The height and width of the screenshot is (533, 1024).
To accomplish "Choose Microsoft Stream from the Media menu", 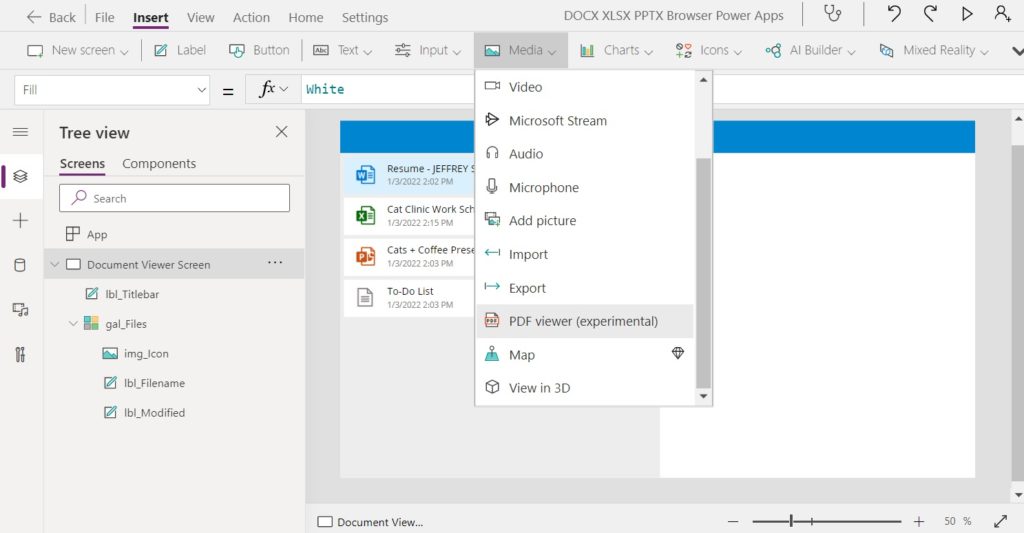I will pyautogui.click(x=584, y=121).
